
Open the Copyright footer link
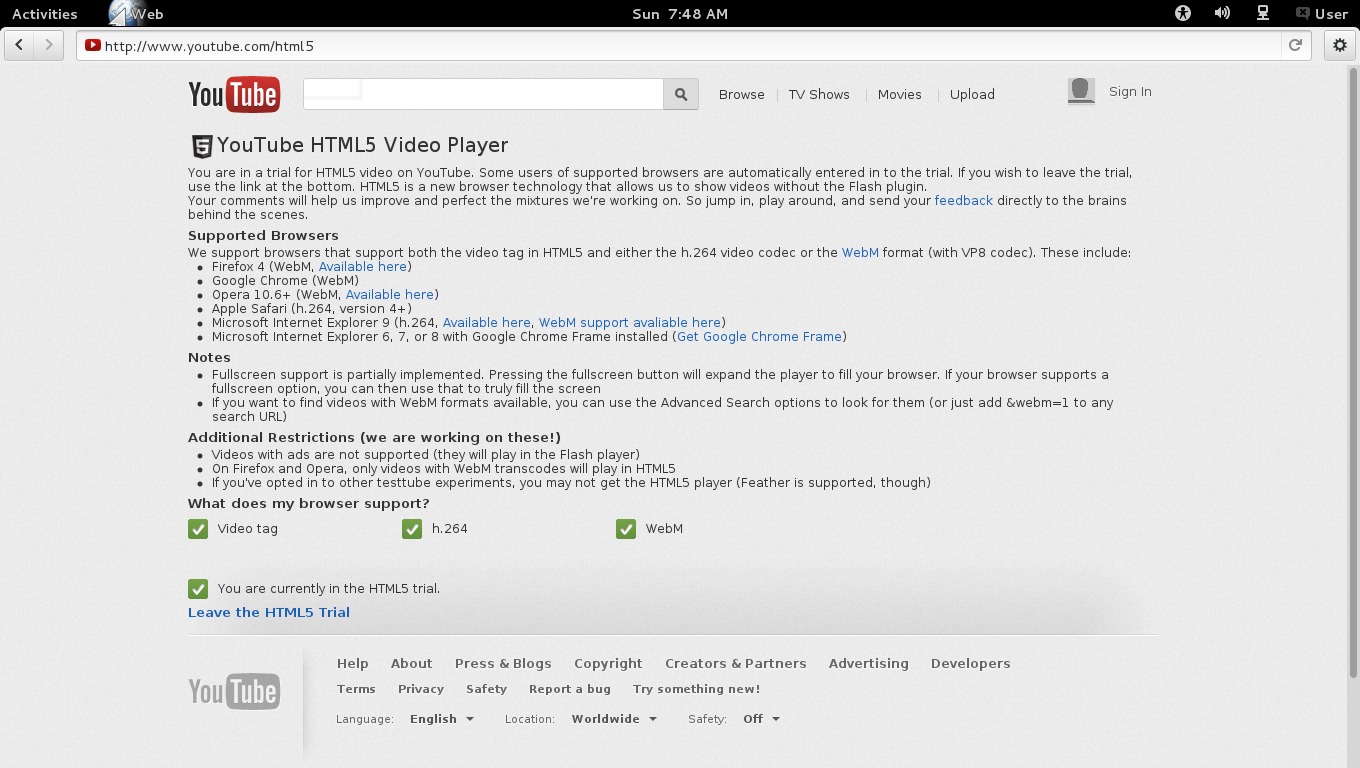click(x=608, y=663)
